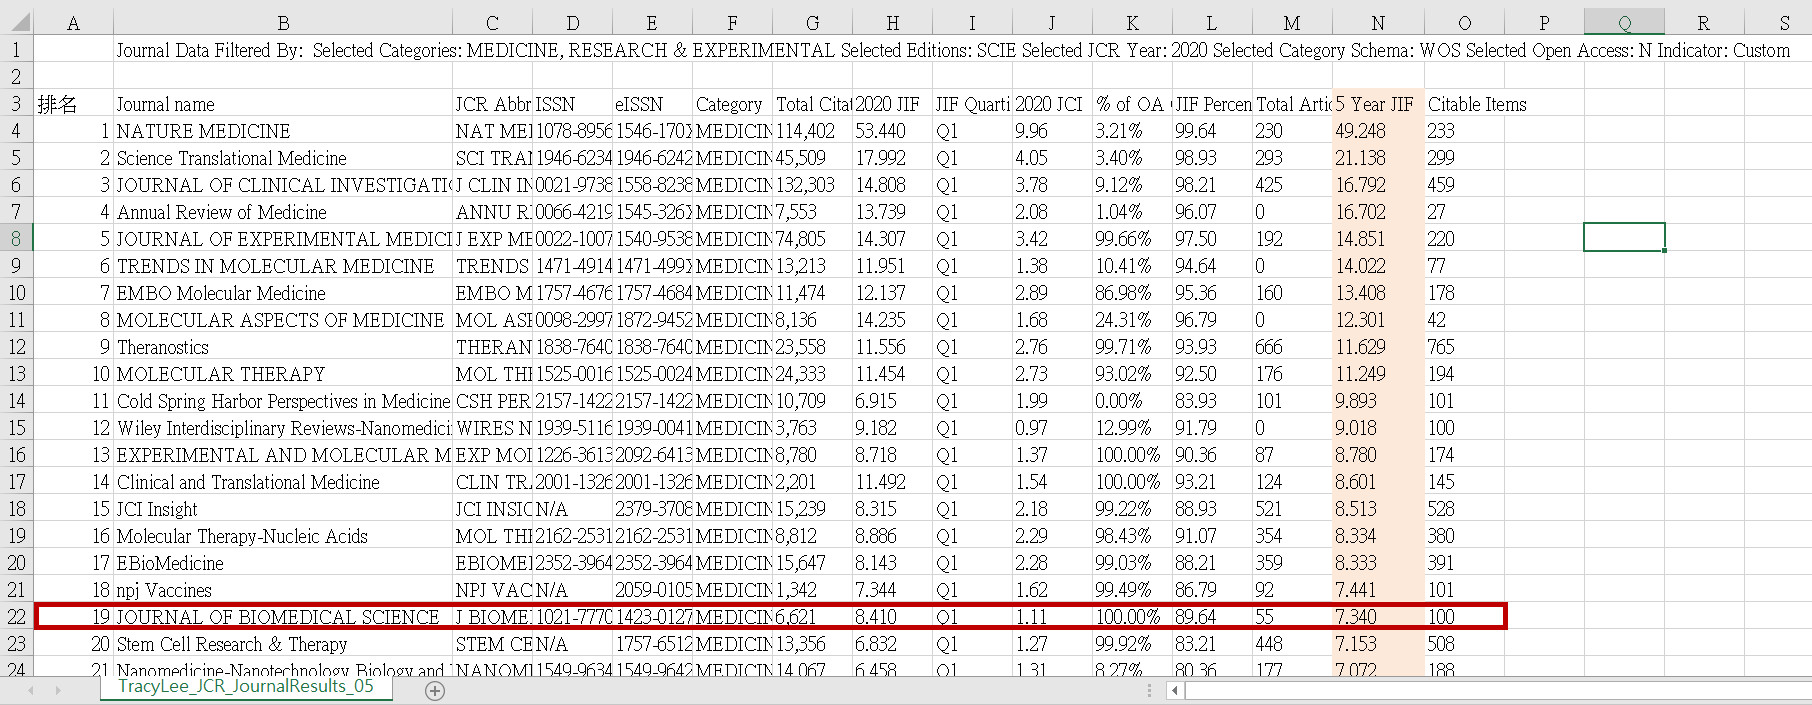This screenshot has width=1812, height=705.
Task: Select row 3 header
Action: click(x=17, y=104)
